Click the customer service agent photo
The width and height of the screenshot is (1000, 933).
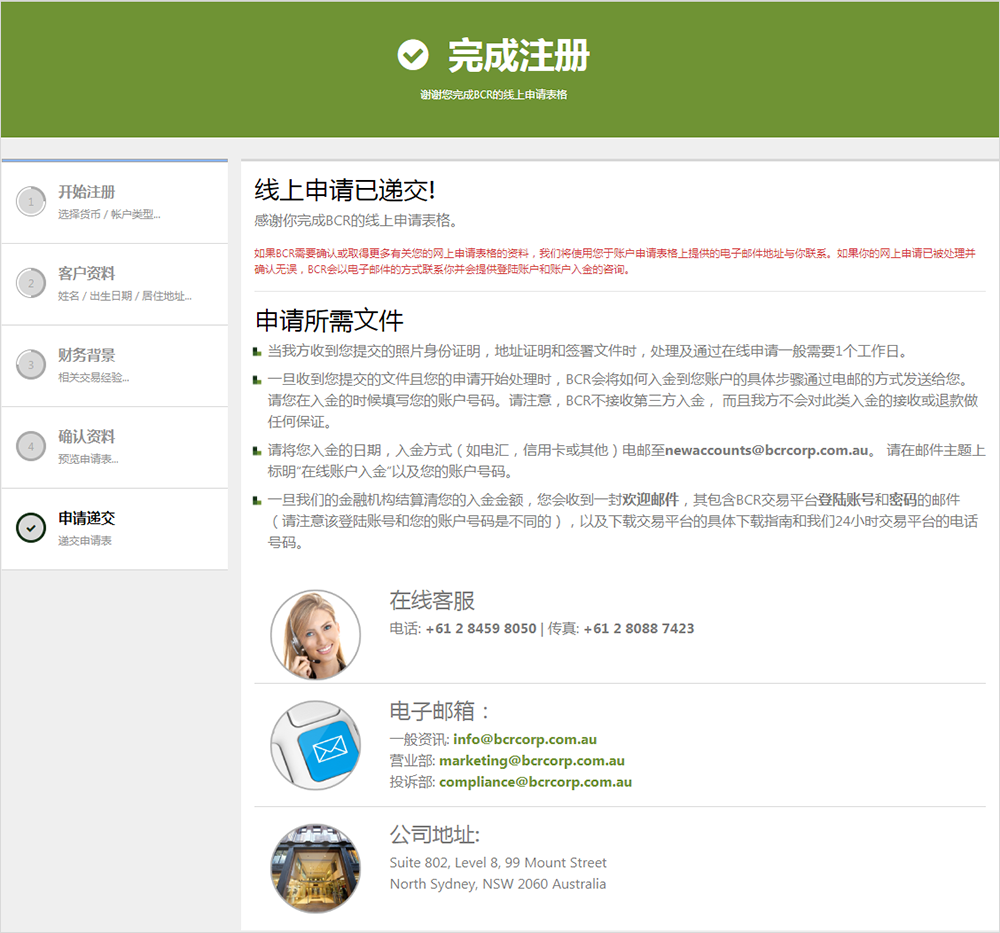[316, 635]
